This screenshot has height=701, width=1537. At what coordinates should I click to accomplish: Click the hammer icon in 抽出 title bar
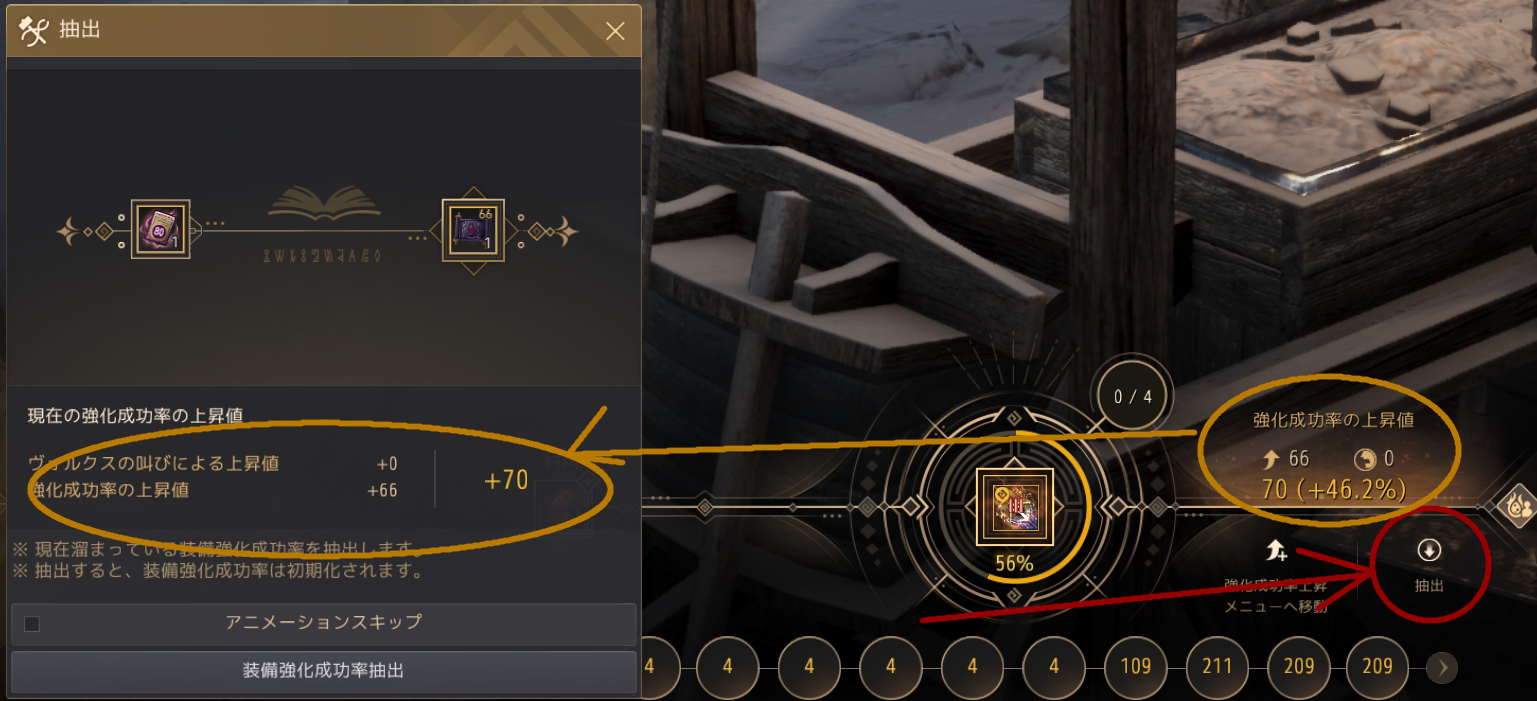34,31
